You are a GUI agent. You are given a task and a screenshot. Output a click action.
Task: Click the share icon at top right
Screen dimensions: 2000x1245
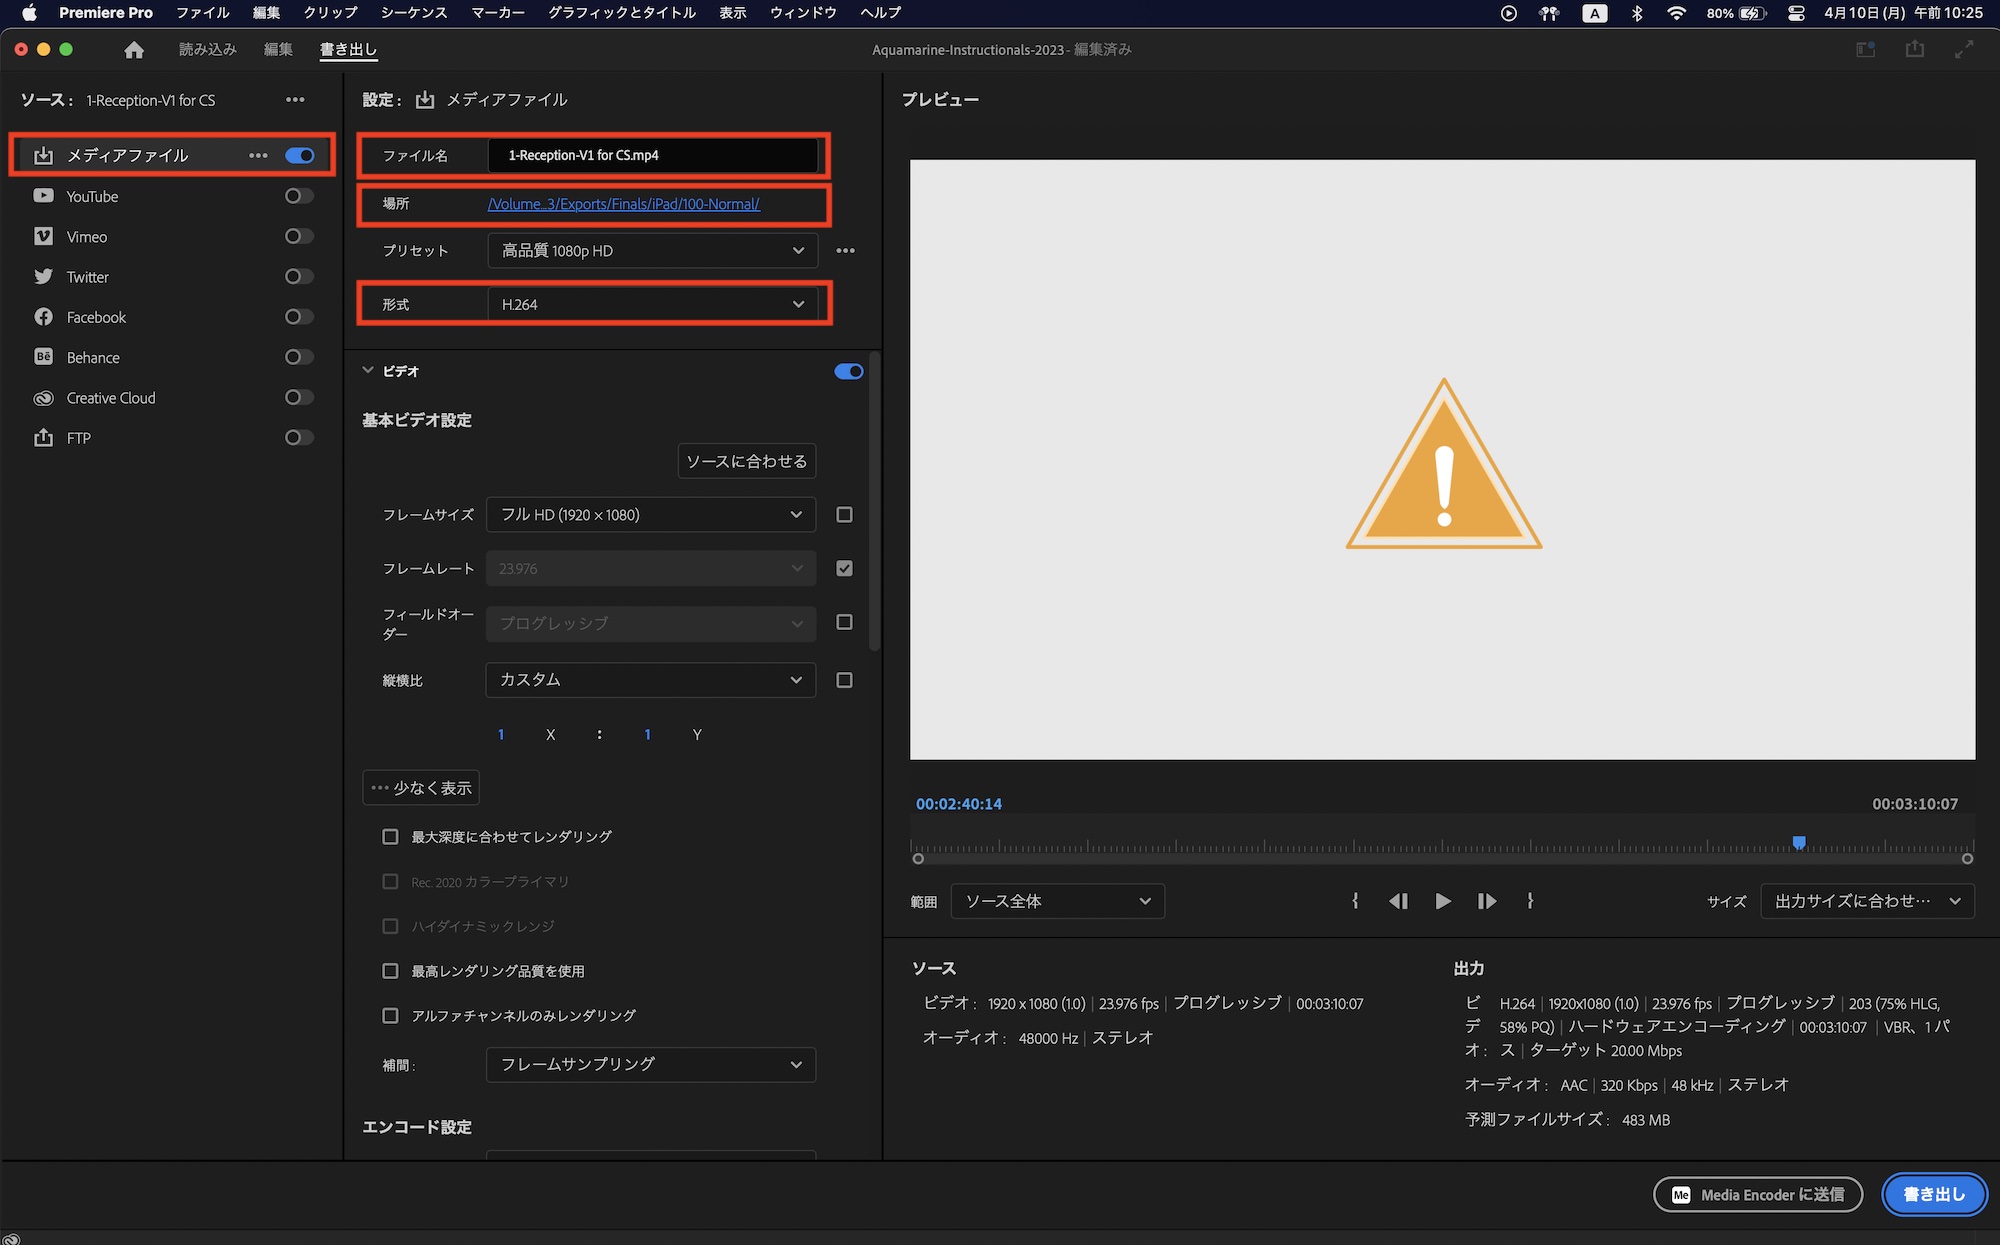pos(1914,49)
